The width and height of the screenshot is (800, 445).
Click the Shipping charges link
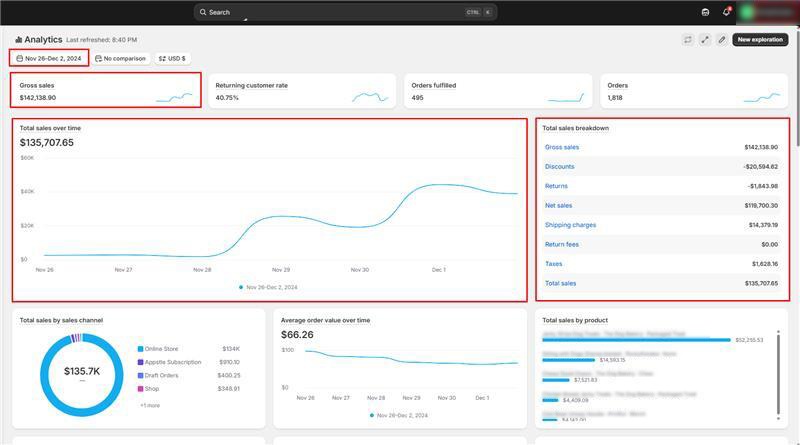[570, 225]
